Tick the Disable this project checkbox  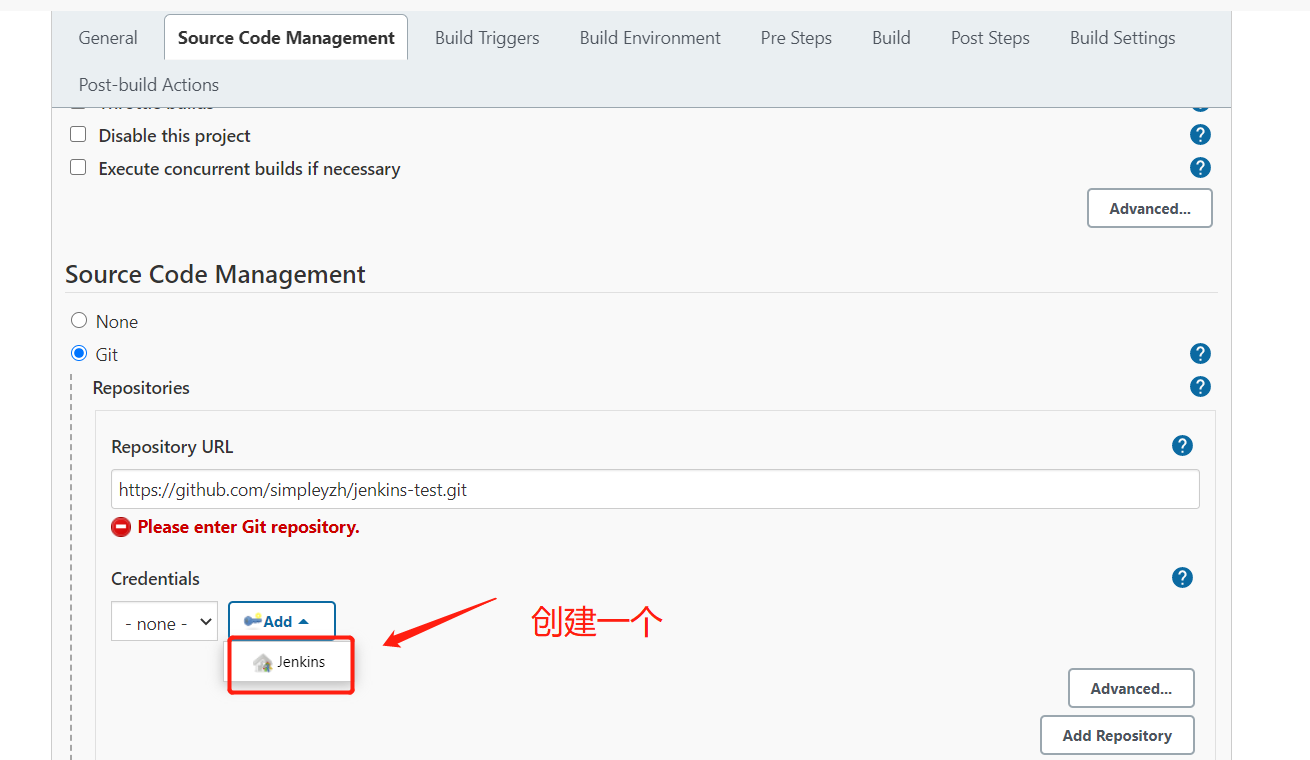[78, 135]
